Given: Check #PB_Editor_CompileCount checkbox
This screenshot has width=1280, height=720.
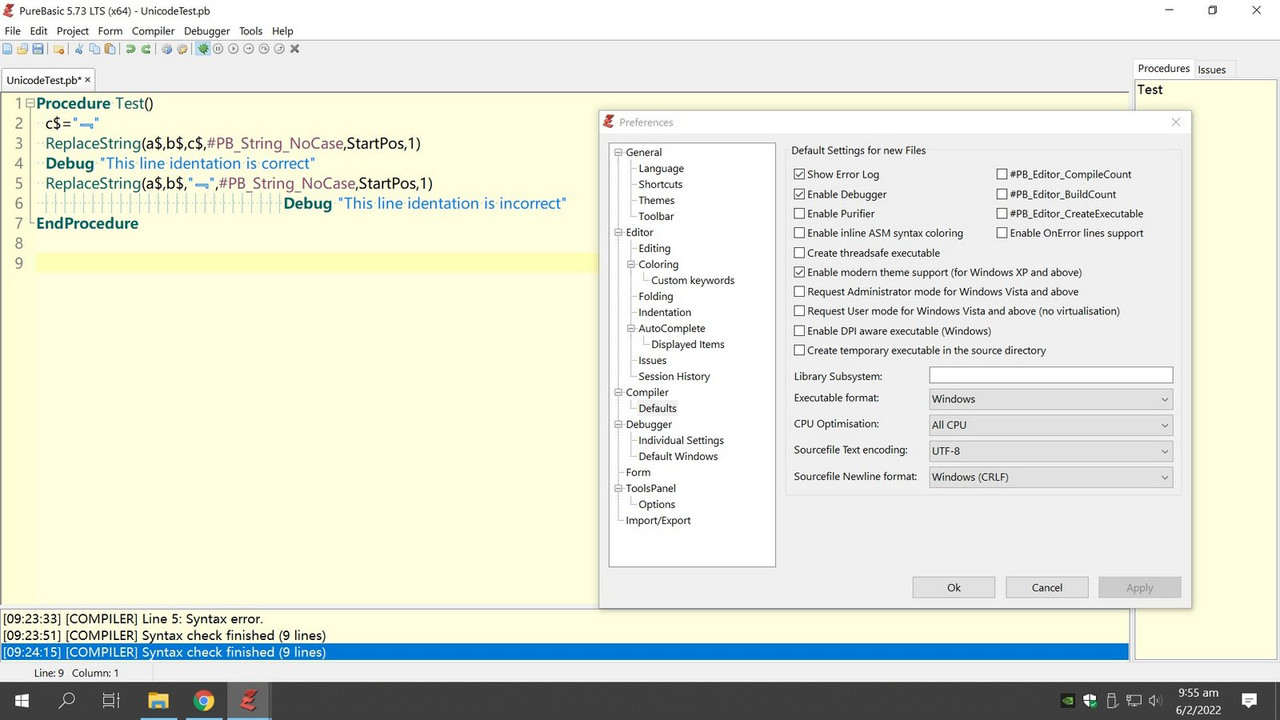Looking at the screenshot, I should coord(1002,175).
